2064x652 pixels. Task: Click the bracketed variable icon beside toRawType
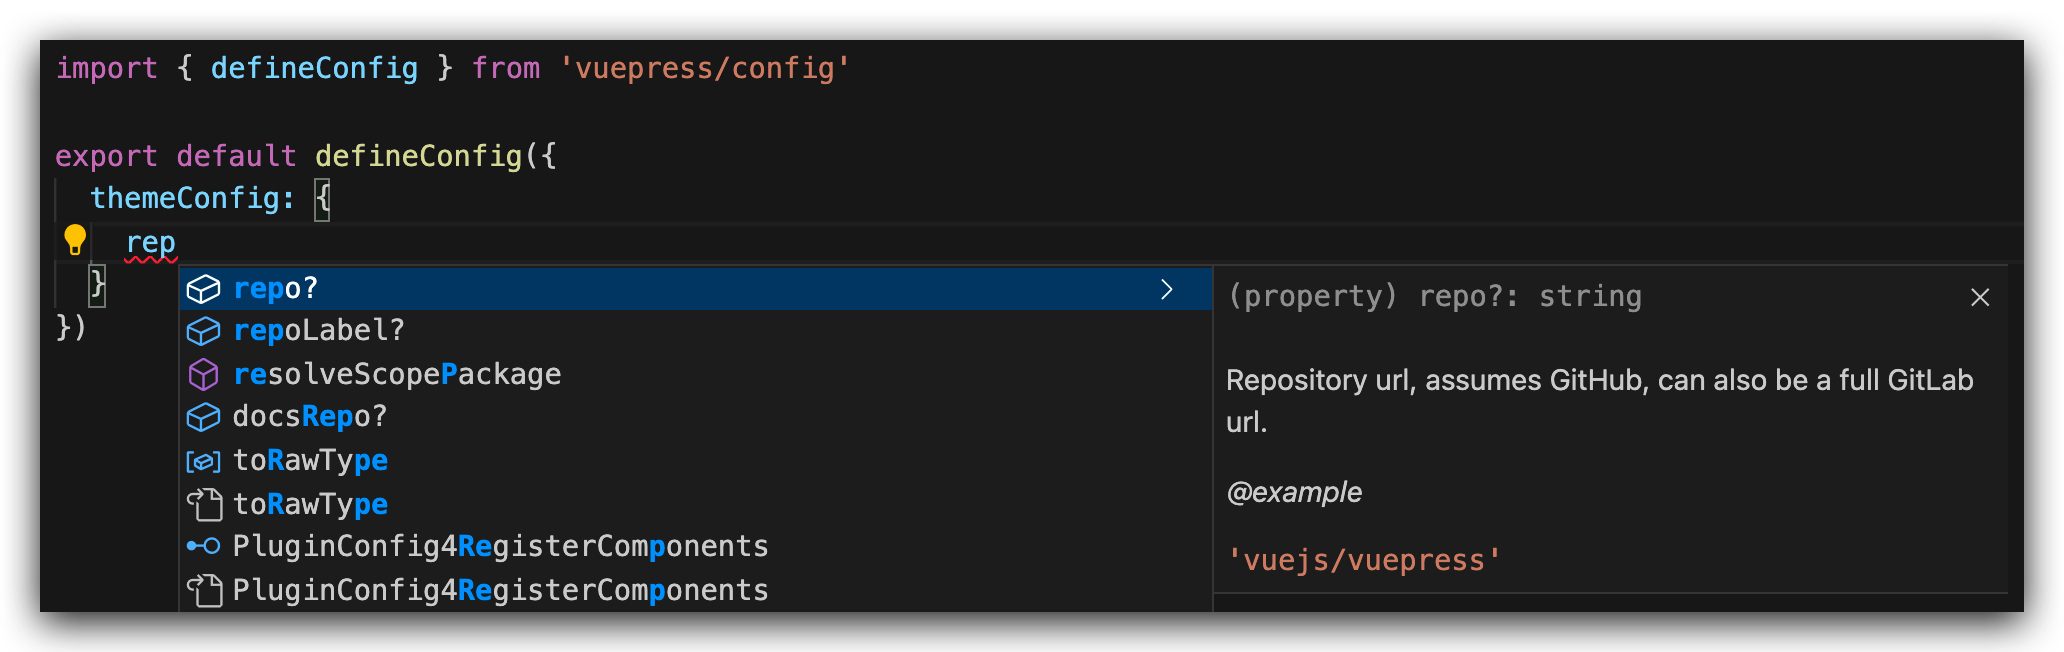[x=203, y=461]
